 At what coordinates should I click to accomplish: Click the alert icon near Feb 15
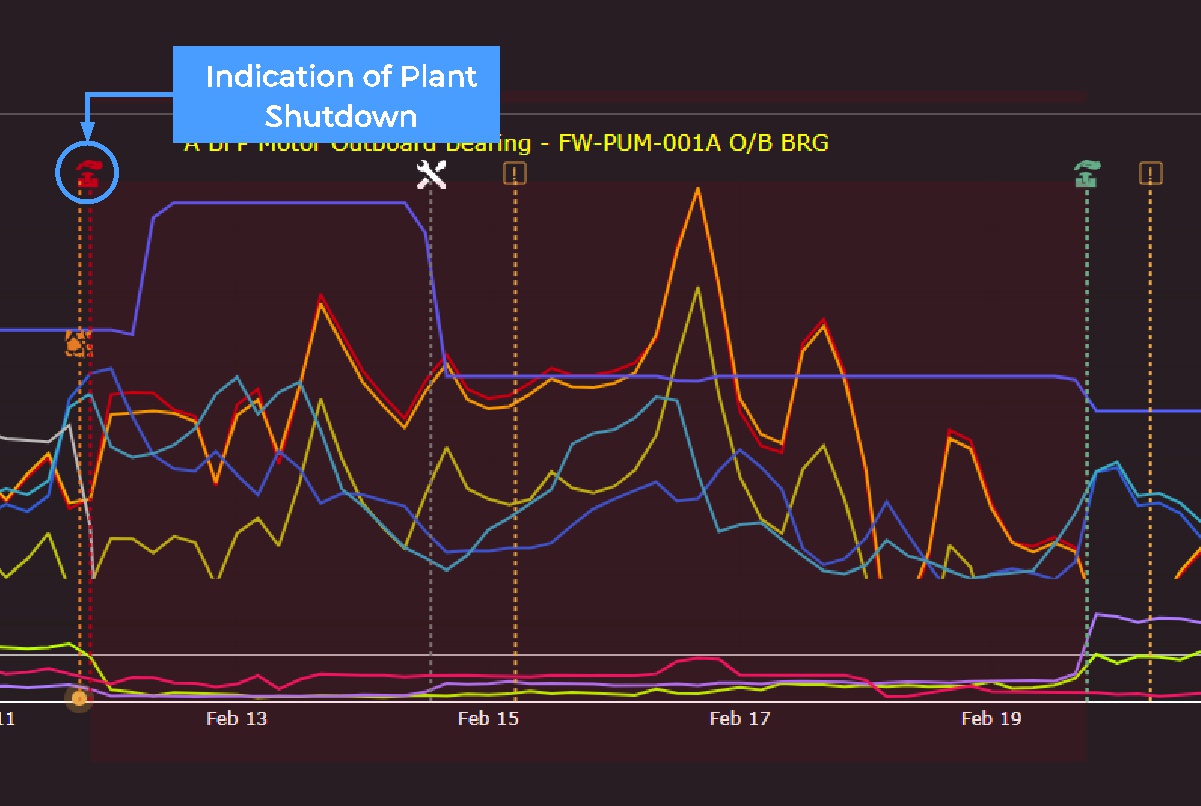click(x=515, y=174)
